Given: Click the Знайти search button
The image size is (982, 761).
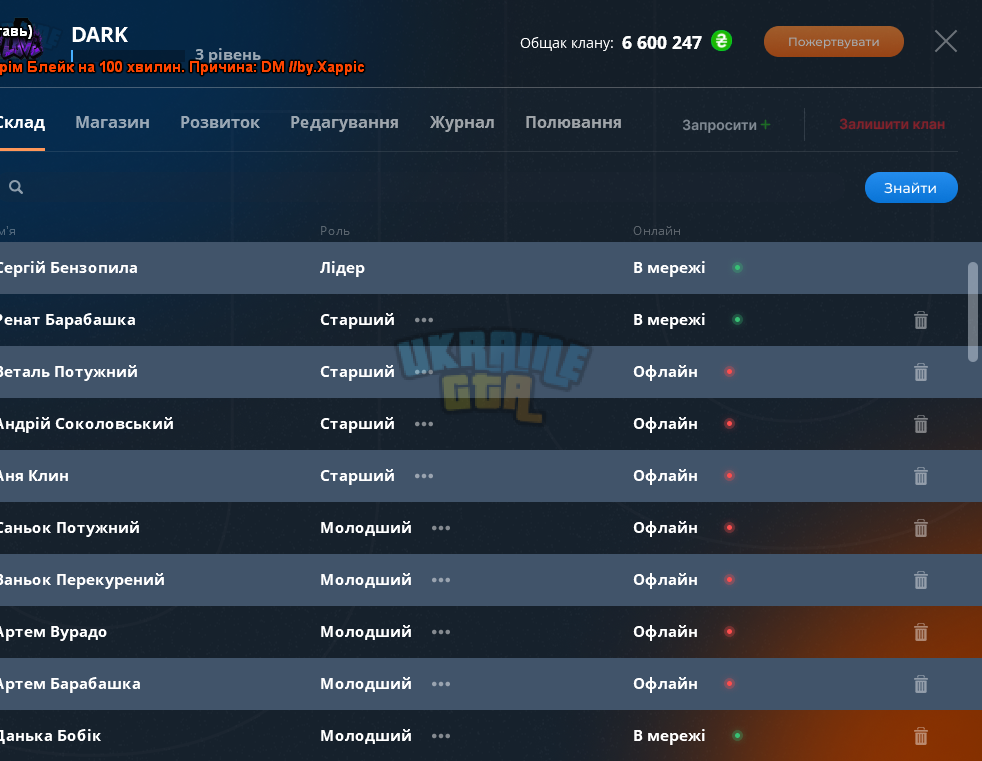Looking at the screenshot, I should click(x=911, y=188).
